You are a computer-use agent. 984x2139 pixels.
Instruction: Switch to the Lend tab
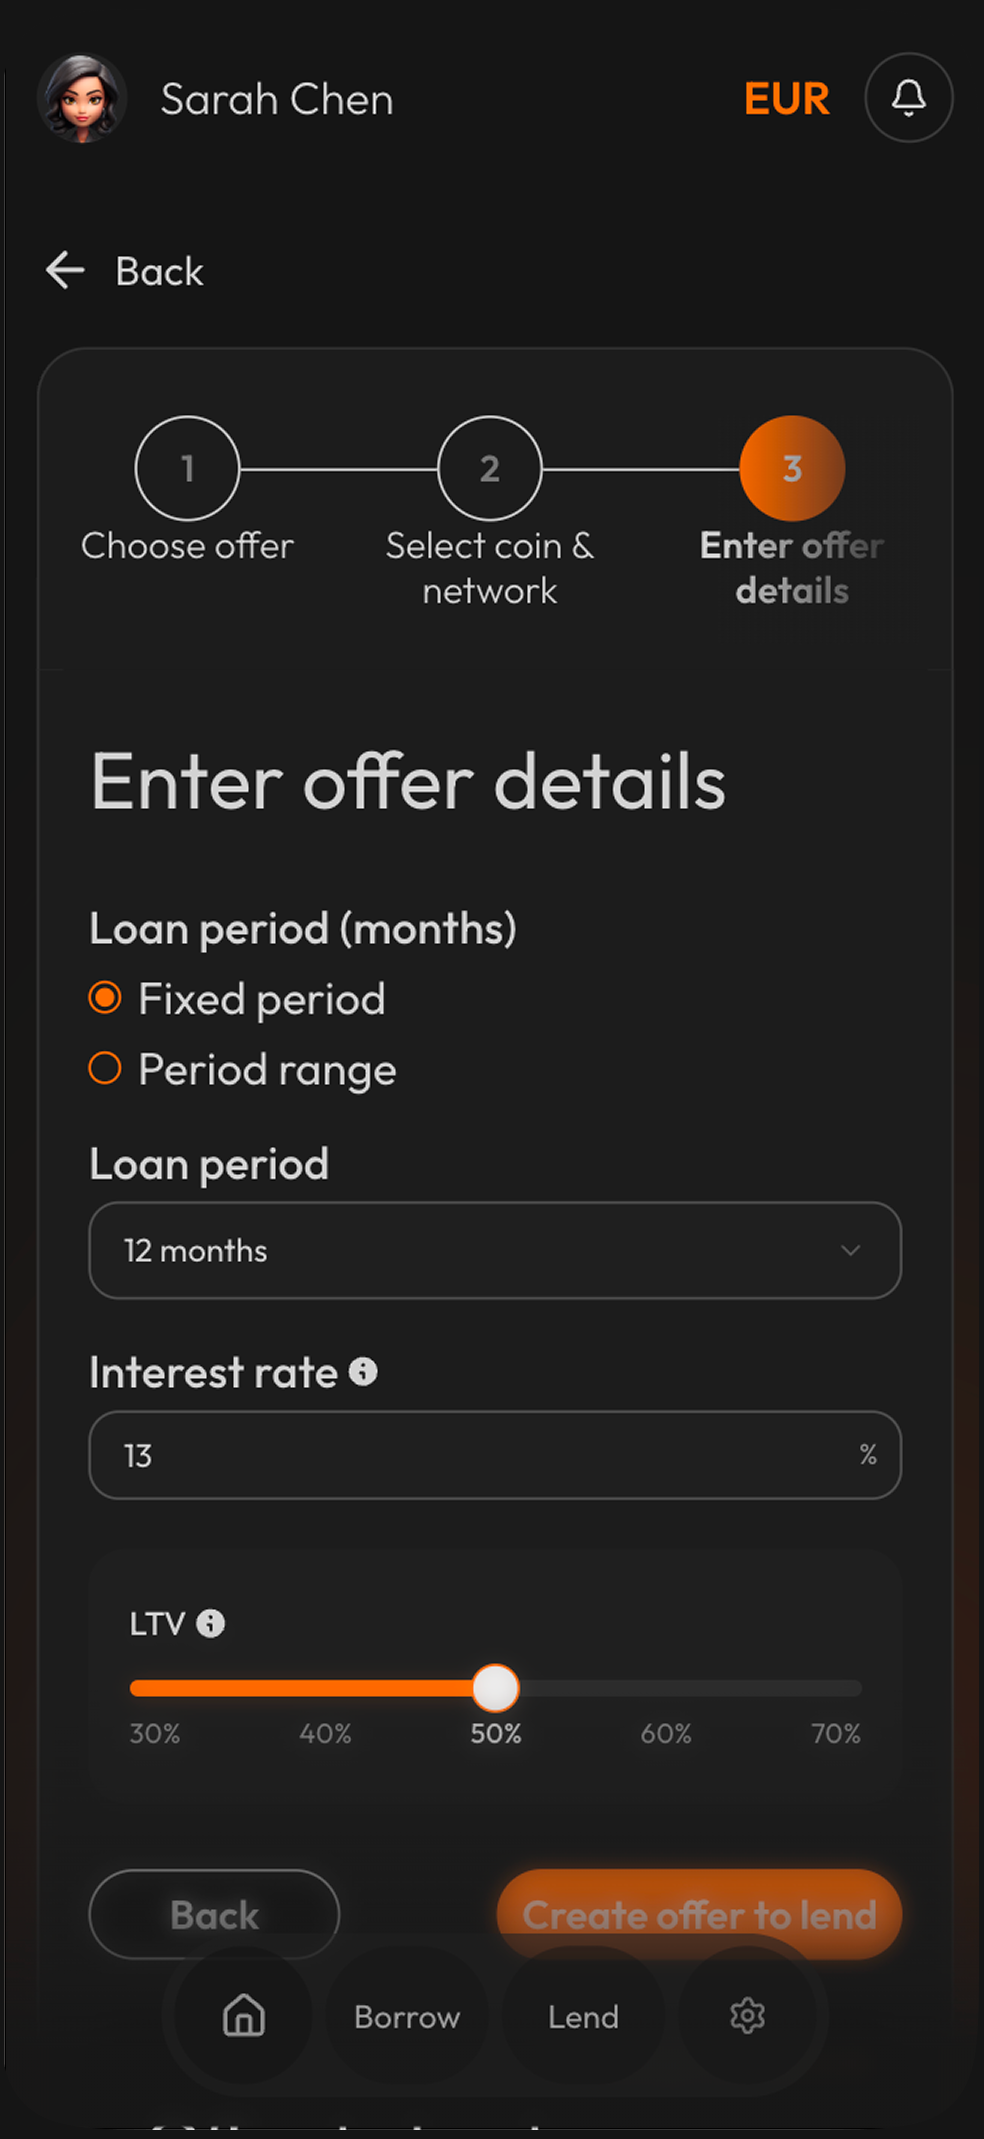(583, 2017)
